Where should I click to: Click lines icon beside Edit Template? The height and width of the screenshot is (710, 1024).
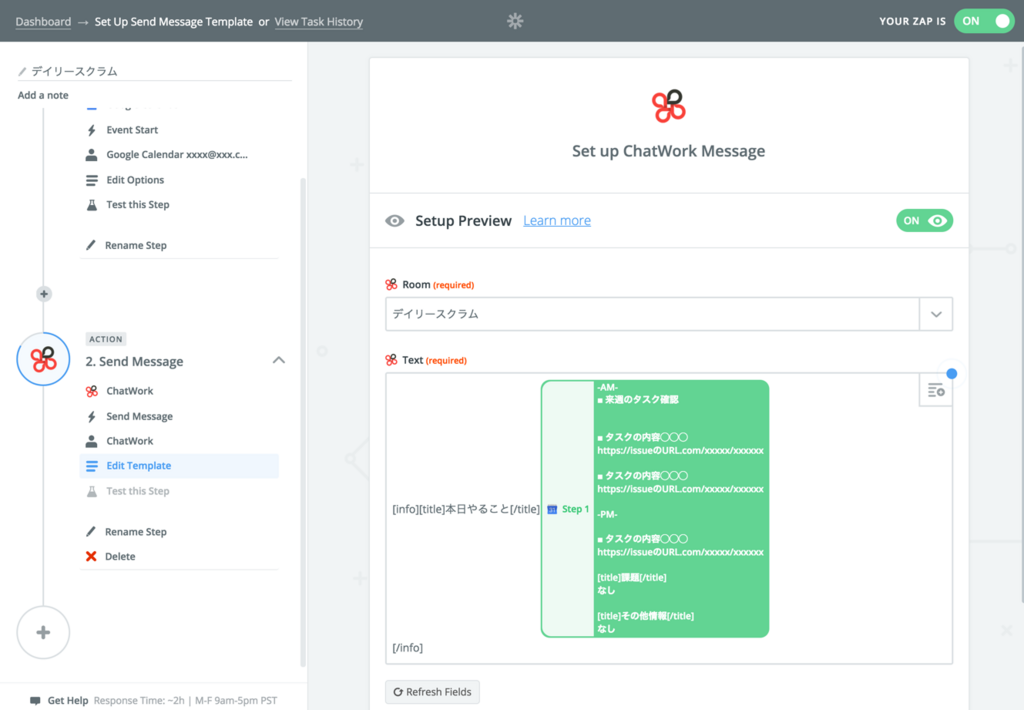coord(91,466)
